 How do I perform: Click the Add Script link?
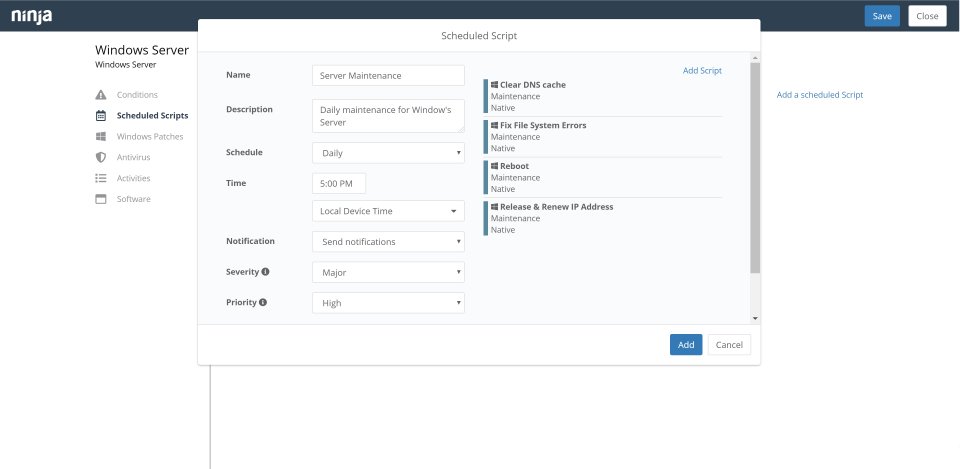click(x=702, y=71)
